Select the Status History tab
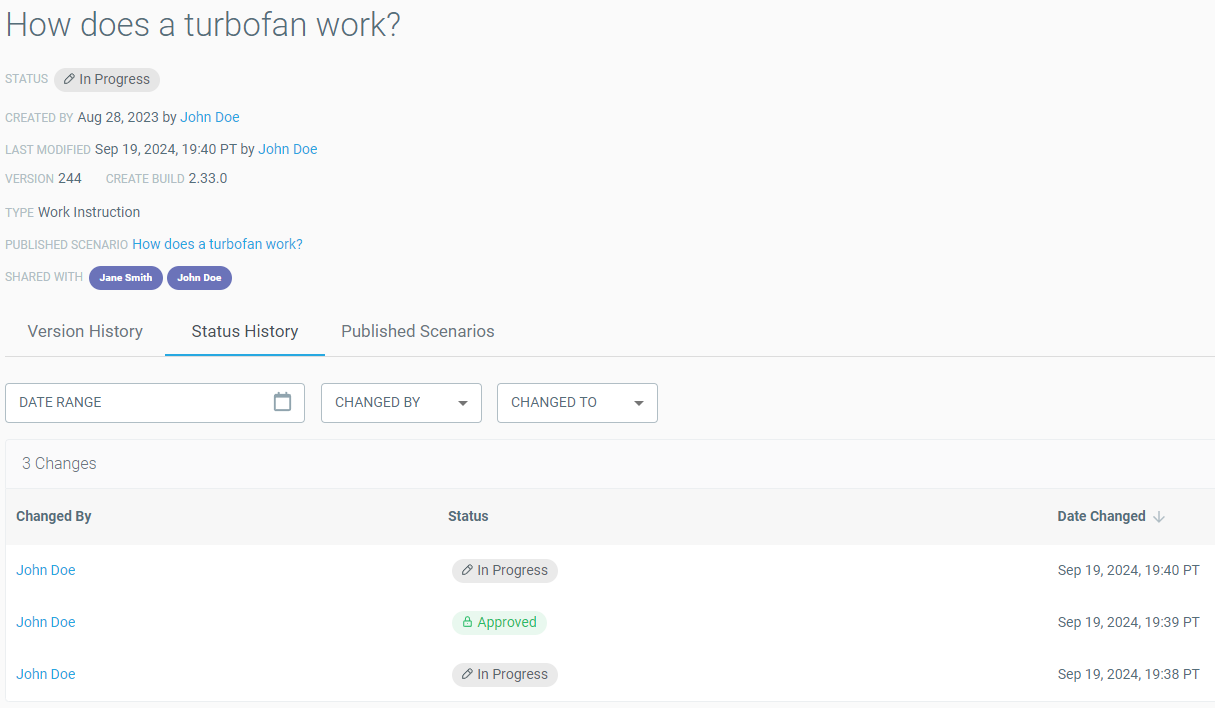 [x=245, y=331]
